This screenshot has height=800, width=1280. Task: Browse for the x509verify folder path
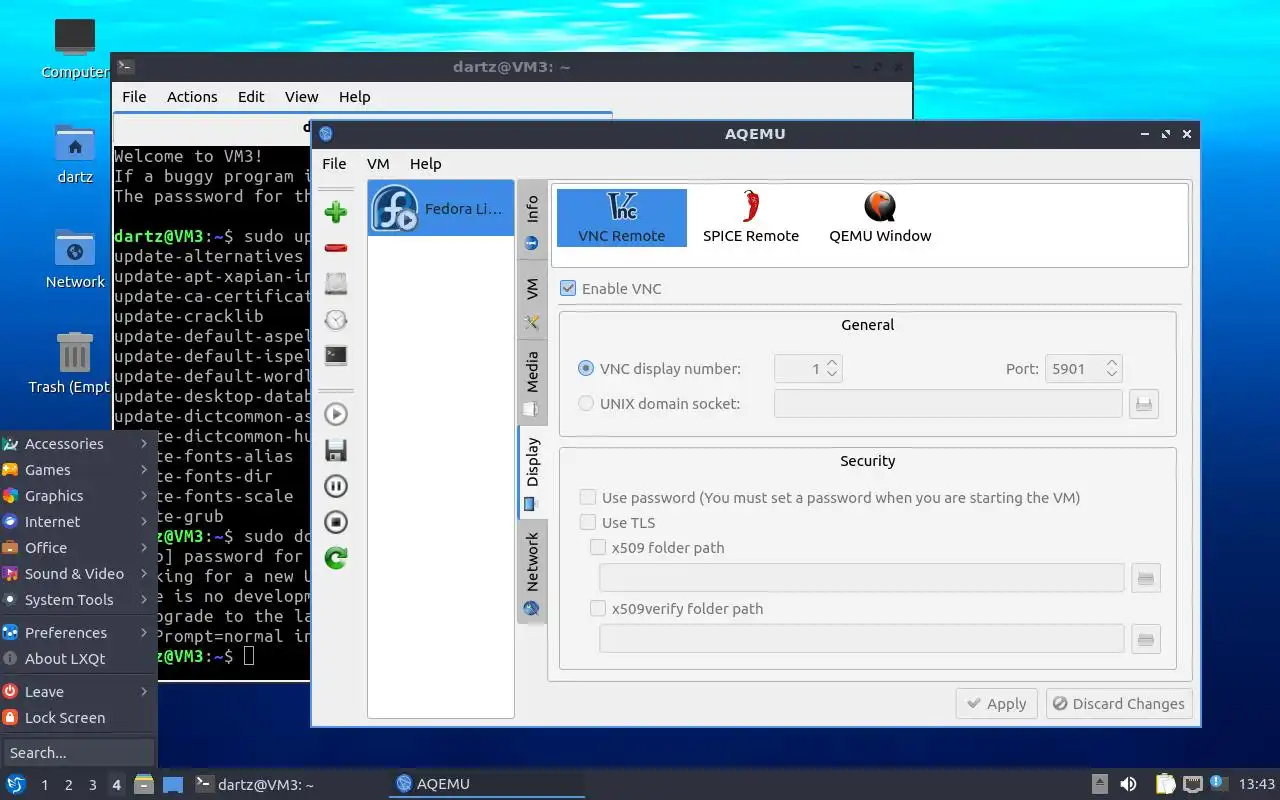[x=1146, y=639]
